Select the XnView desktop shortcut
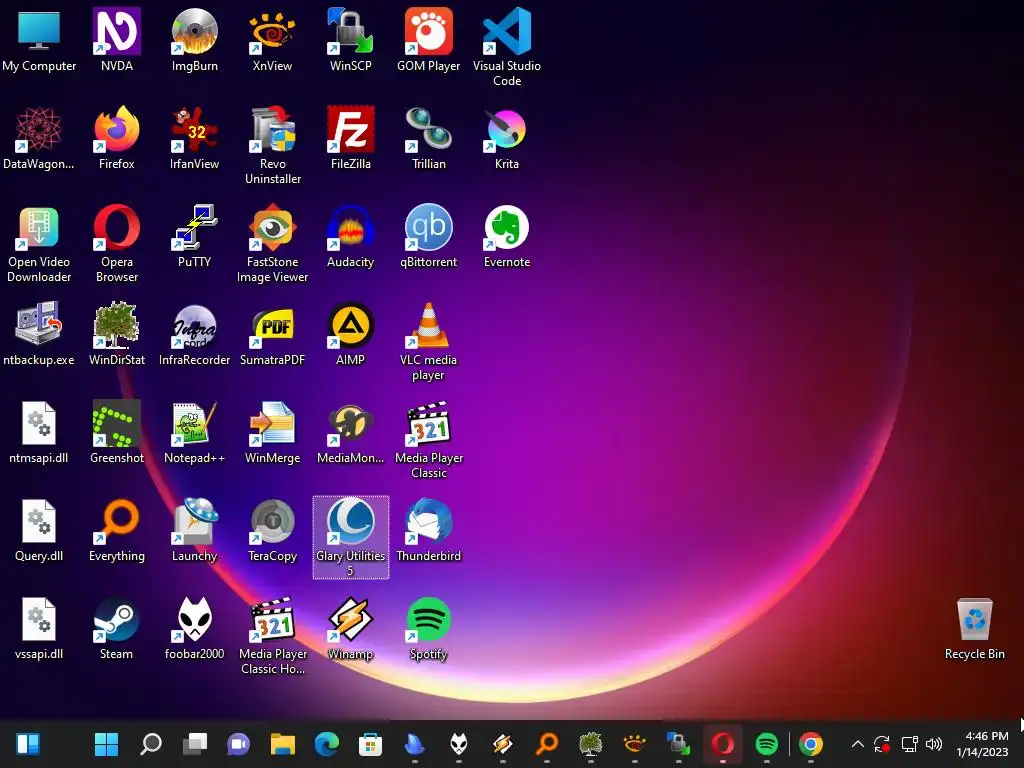 (x=272, y=39)
